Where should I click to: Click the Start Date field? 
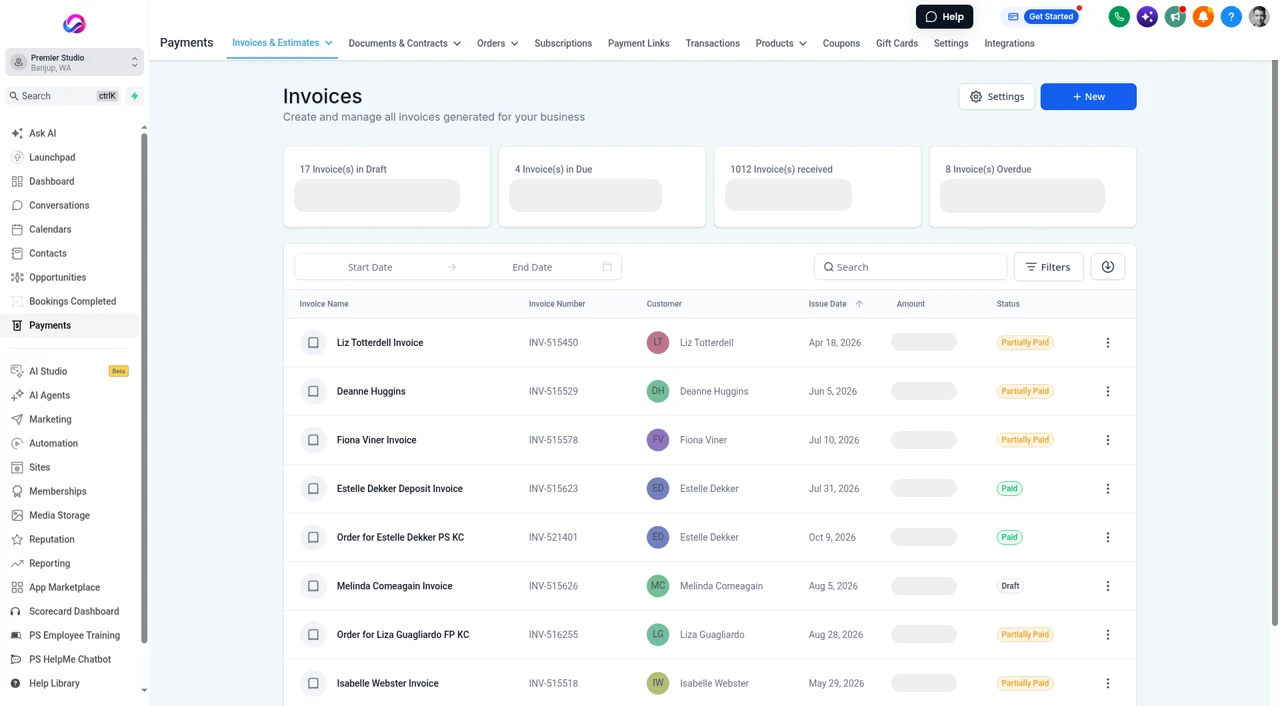(370, 267)
